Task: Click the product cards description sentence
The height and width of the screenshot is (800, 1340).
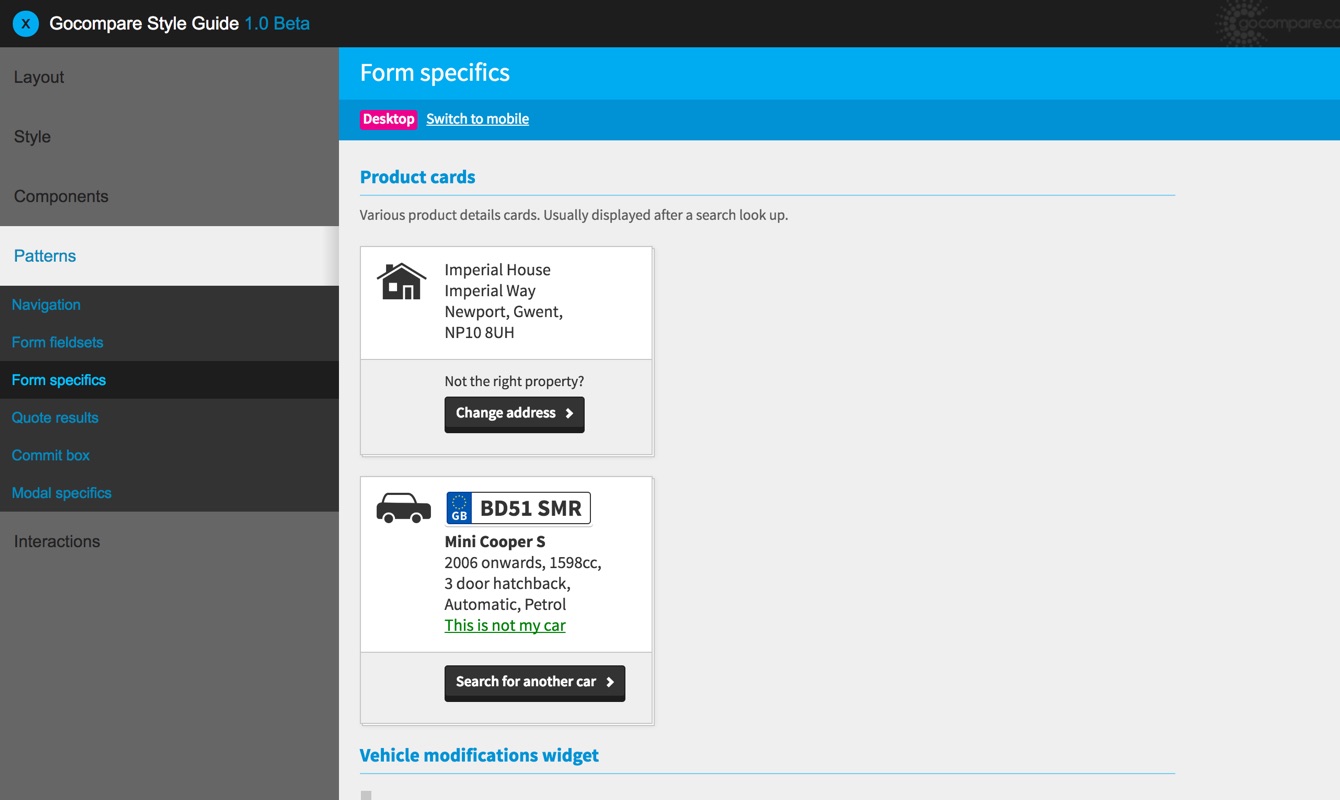Action: (x=574, y=215)
